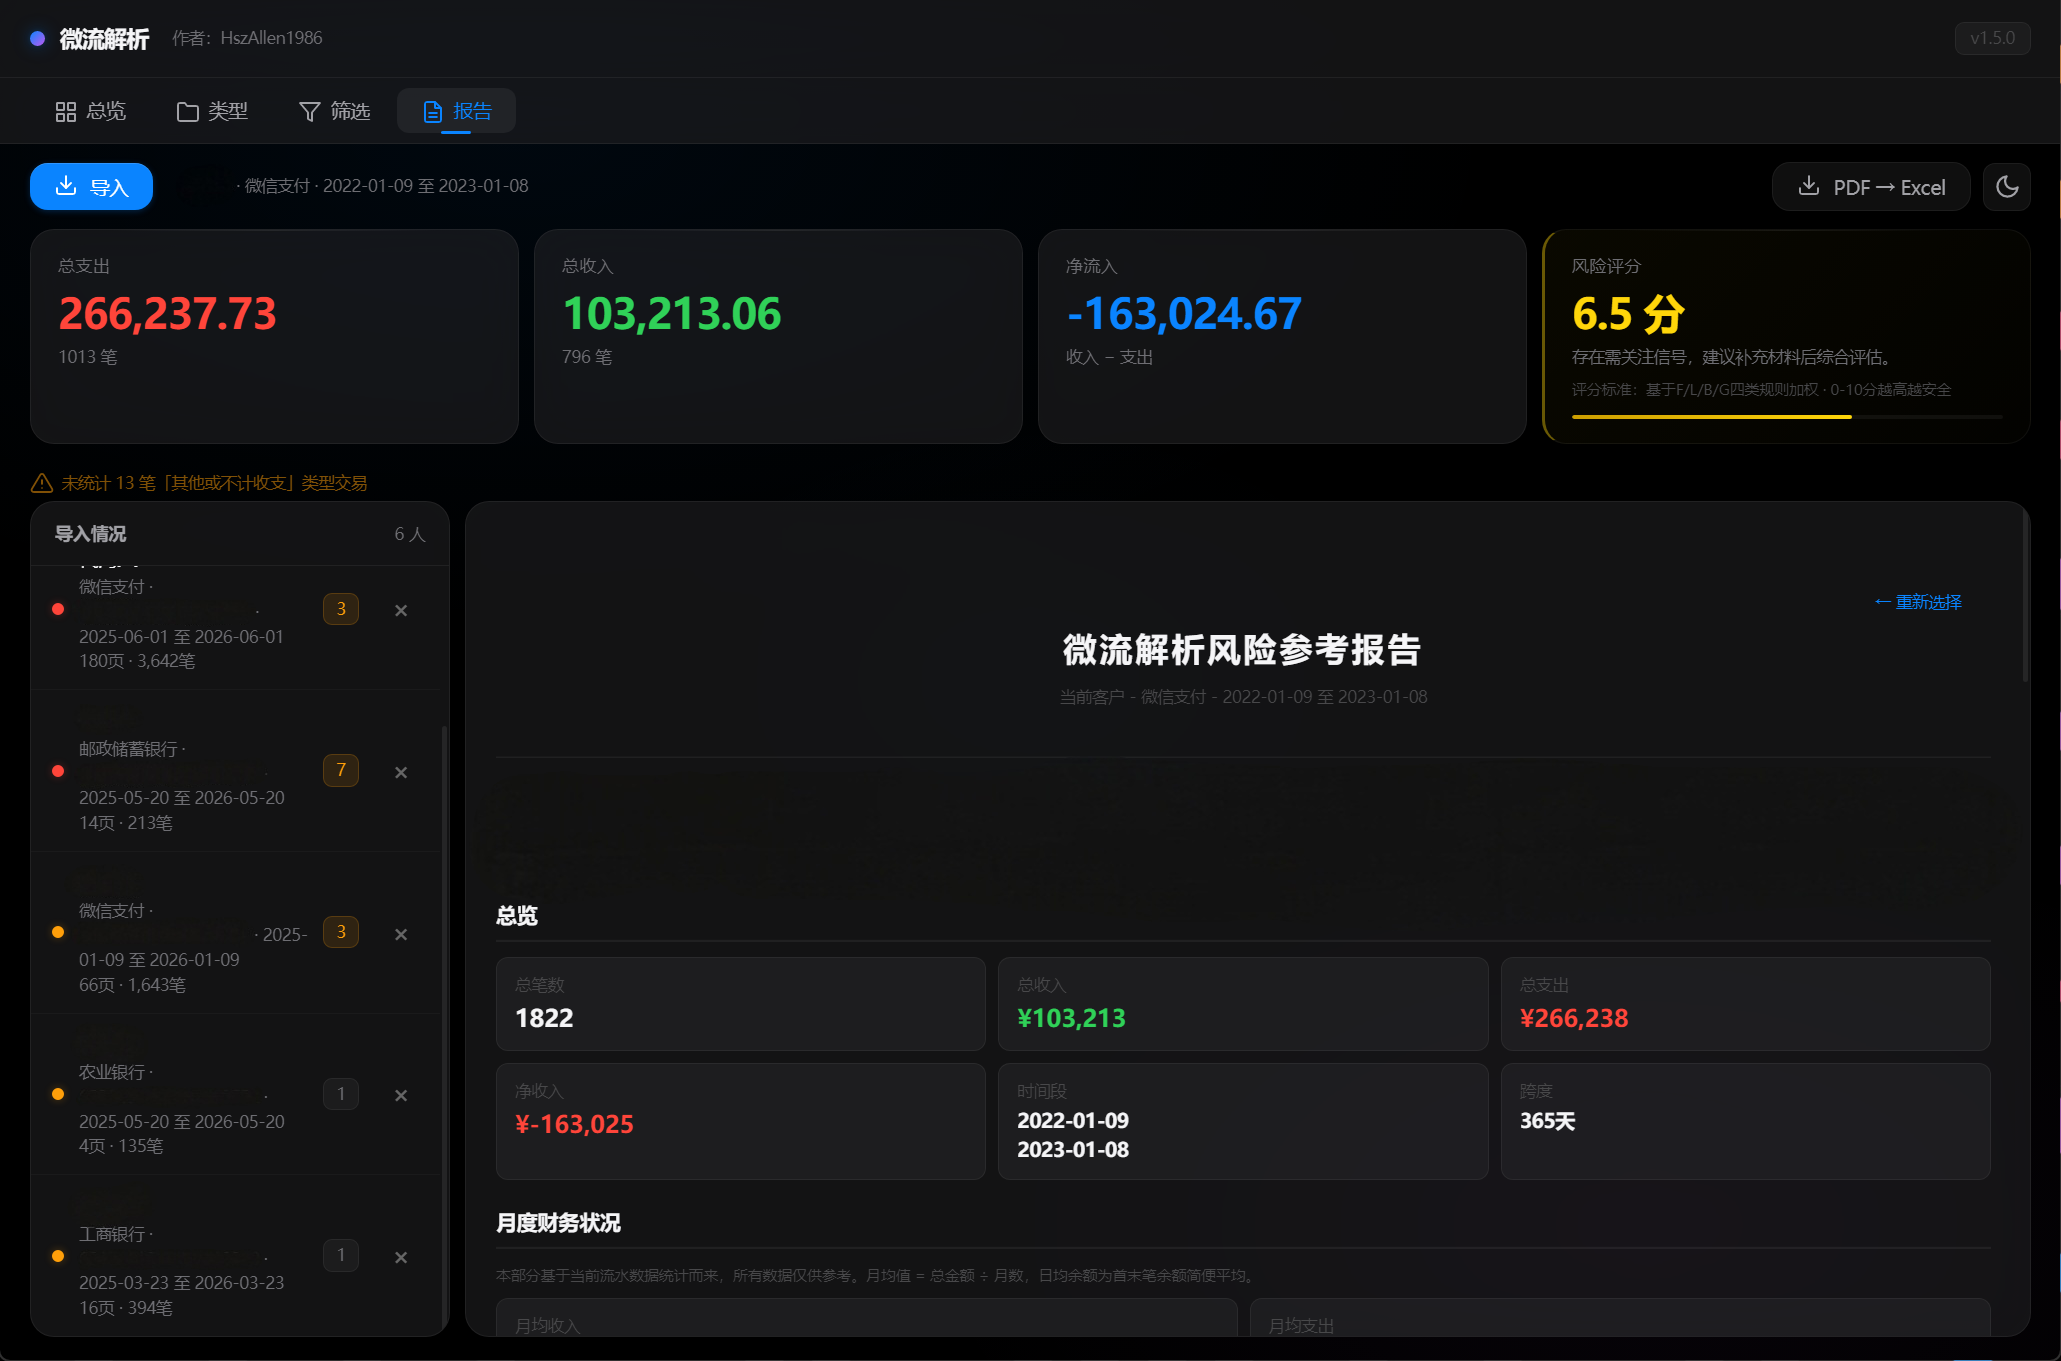Remove the 邮政储蓄银行 import entry

401,772
